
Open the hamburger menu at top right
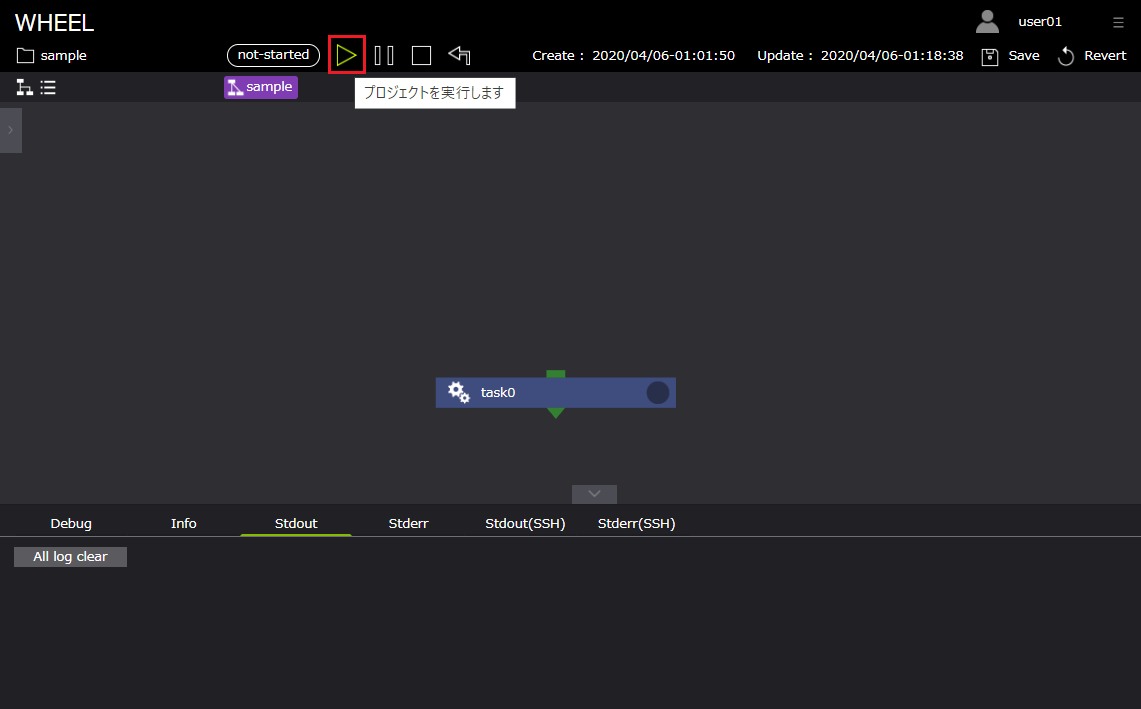coord(1118,22)
